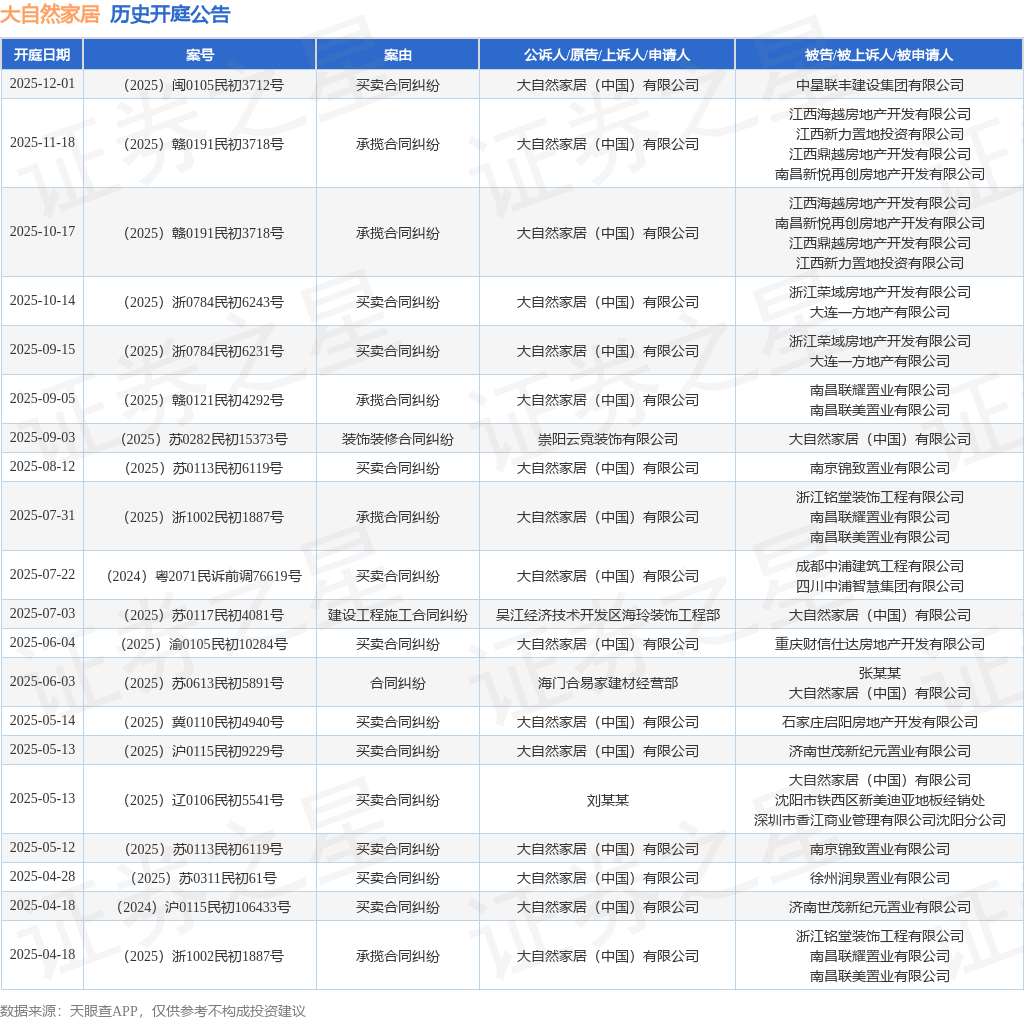
Task: Click the date 2025-10-14
Action: coord(42,300)
